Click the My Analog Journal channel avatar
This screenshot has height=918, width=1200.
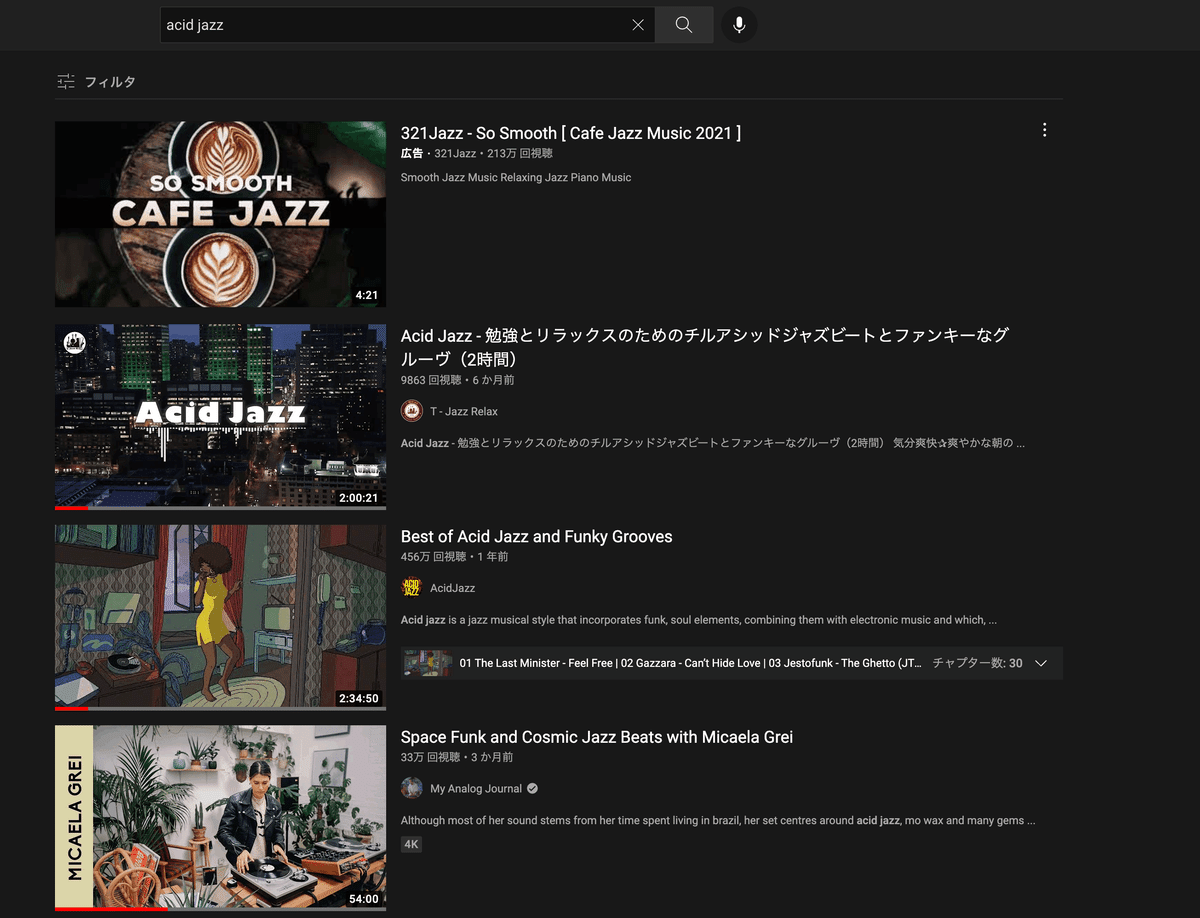(412, 788)
